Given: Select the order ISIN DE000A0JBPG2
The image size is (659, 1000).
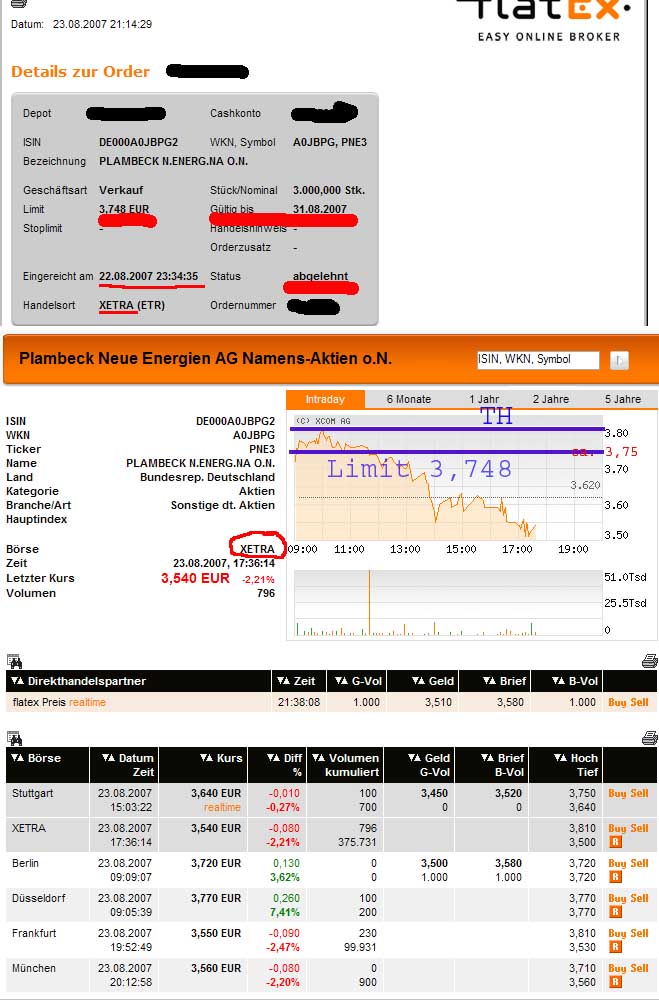Looking at the screenshot, I should pyautogui.click(x=138, y=142).
